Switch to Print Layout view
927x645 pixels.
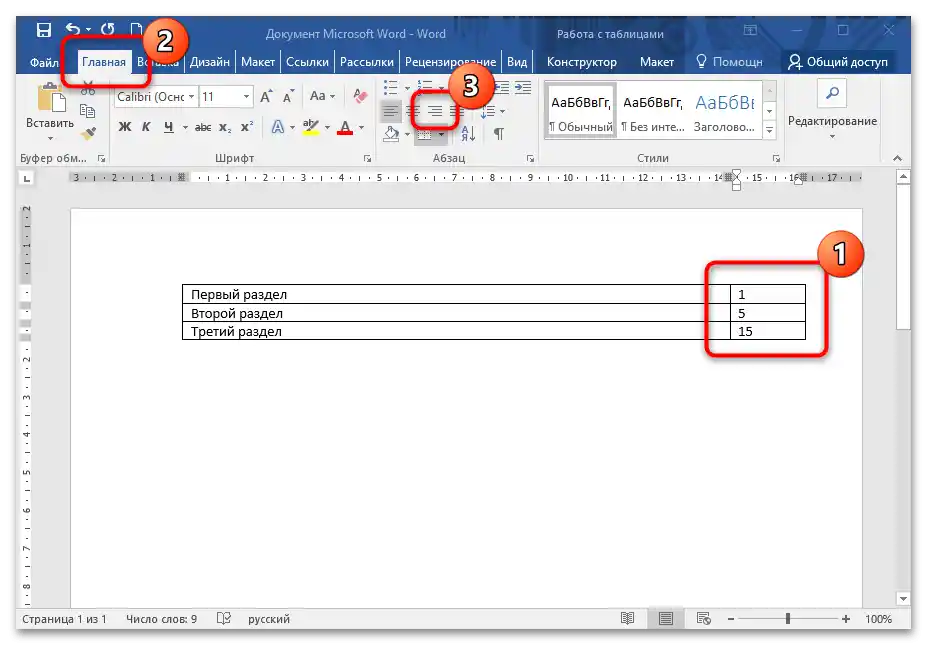click(666, 618)
